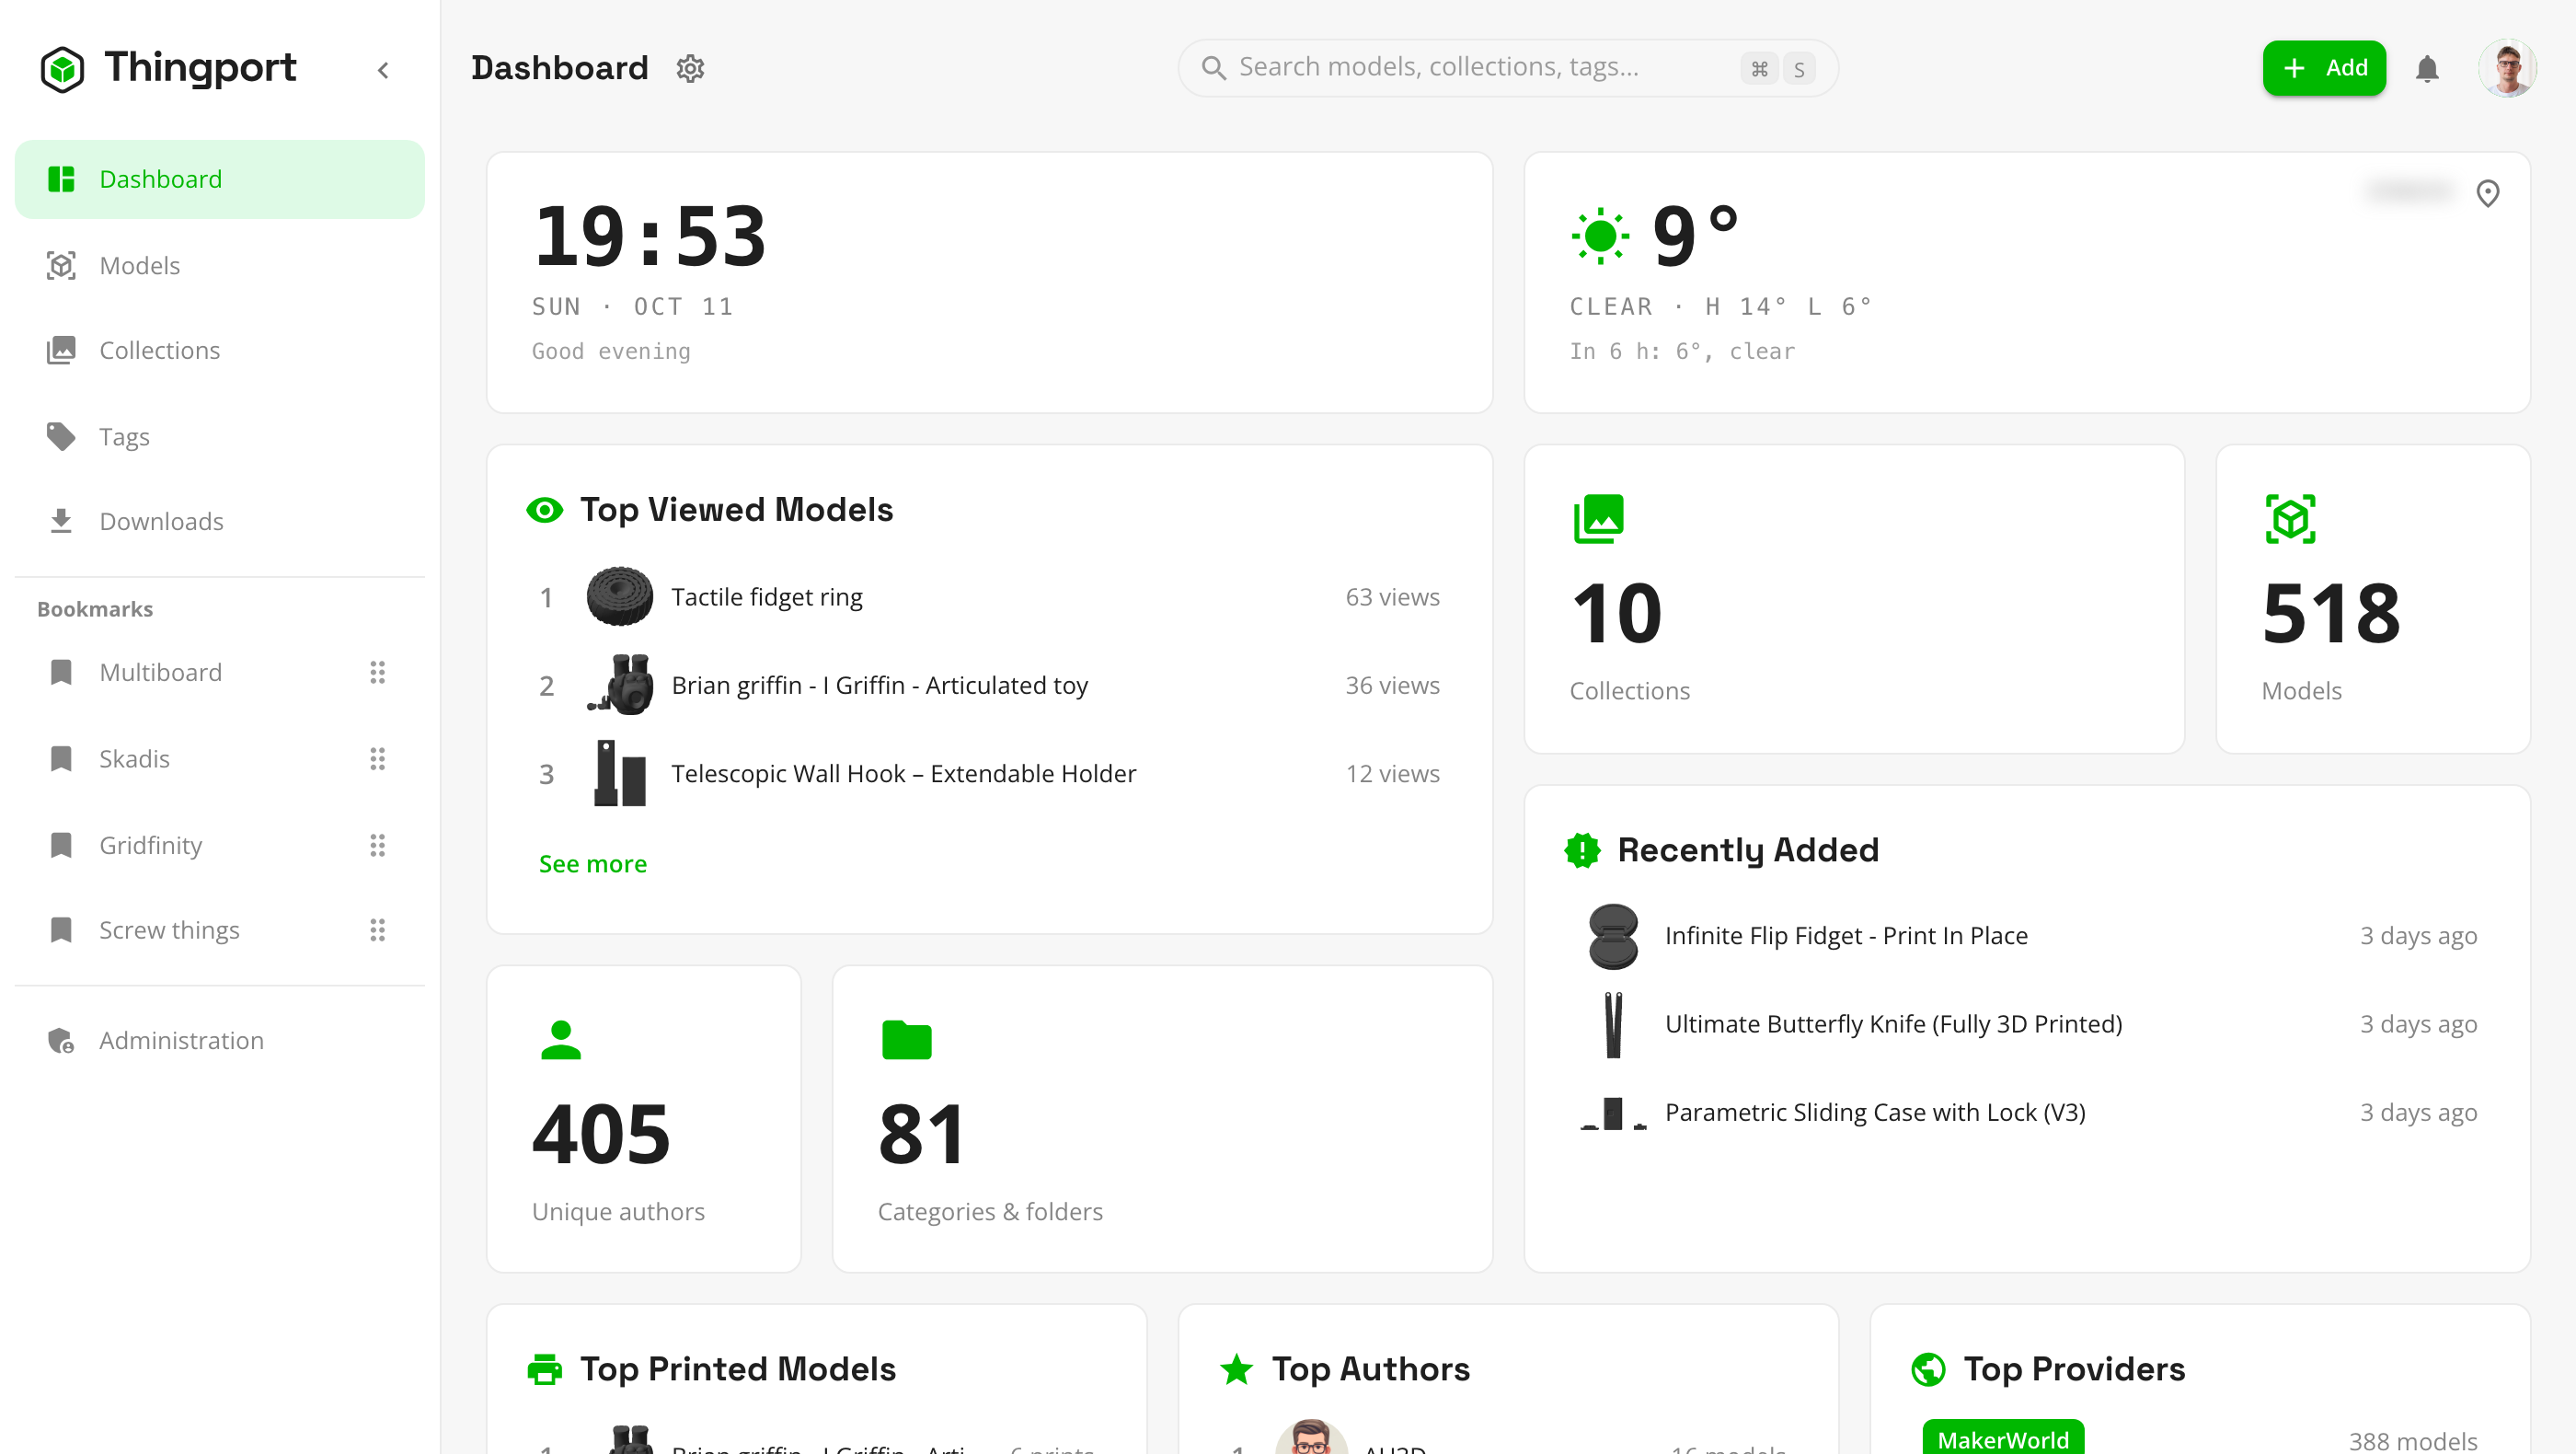Click the Categories & folders folder icon
Viewport: 2576px width, 1454px height.
click(x=906, y=1039)
